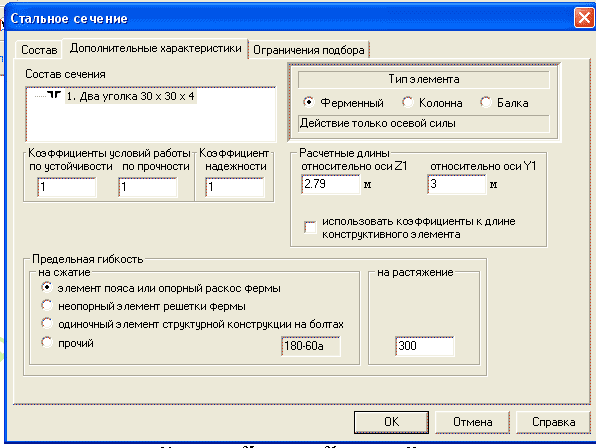
Task: Enable использовать коэффициенты к длине checkbox
Action: click(310, 227)
